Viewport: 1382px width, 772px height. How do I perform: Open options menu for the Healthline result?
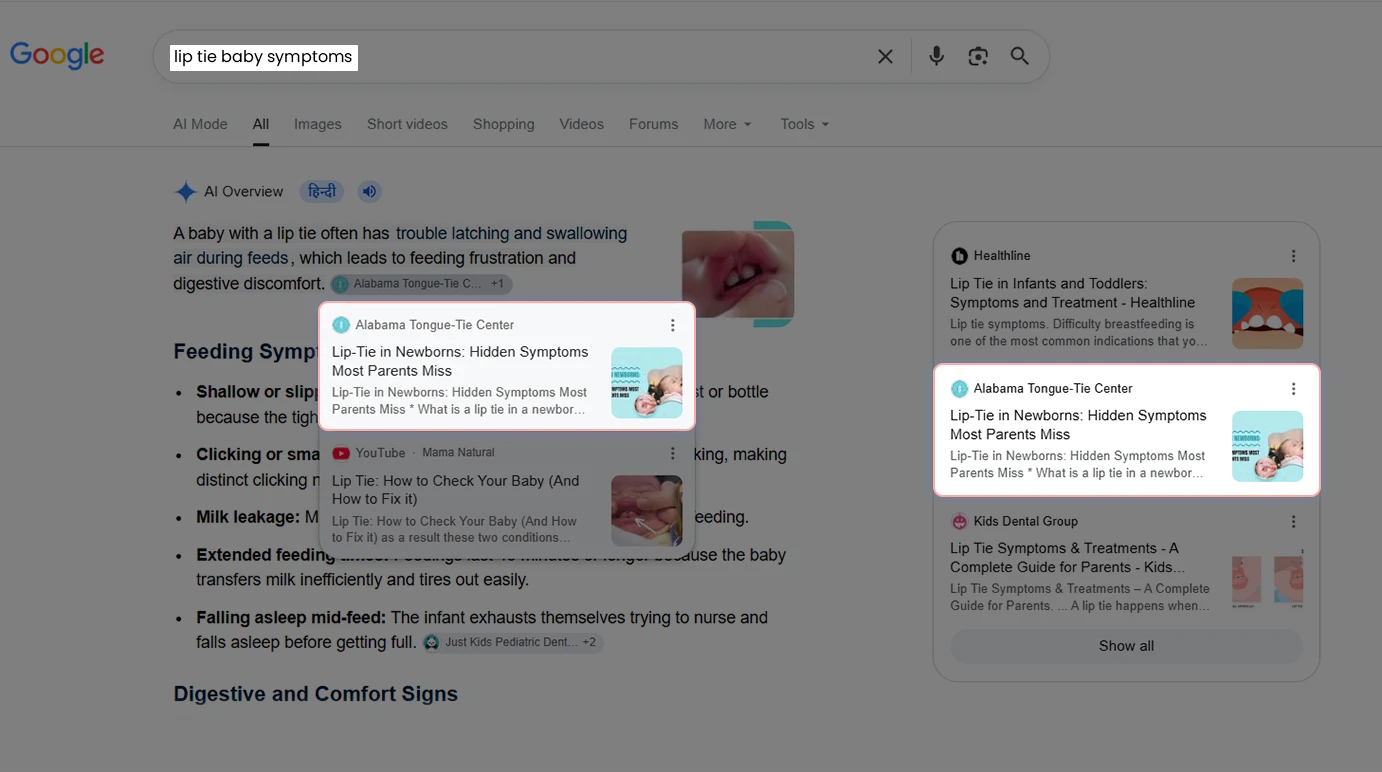coord(1293,256)
